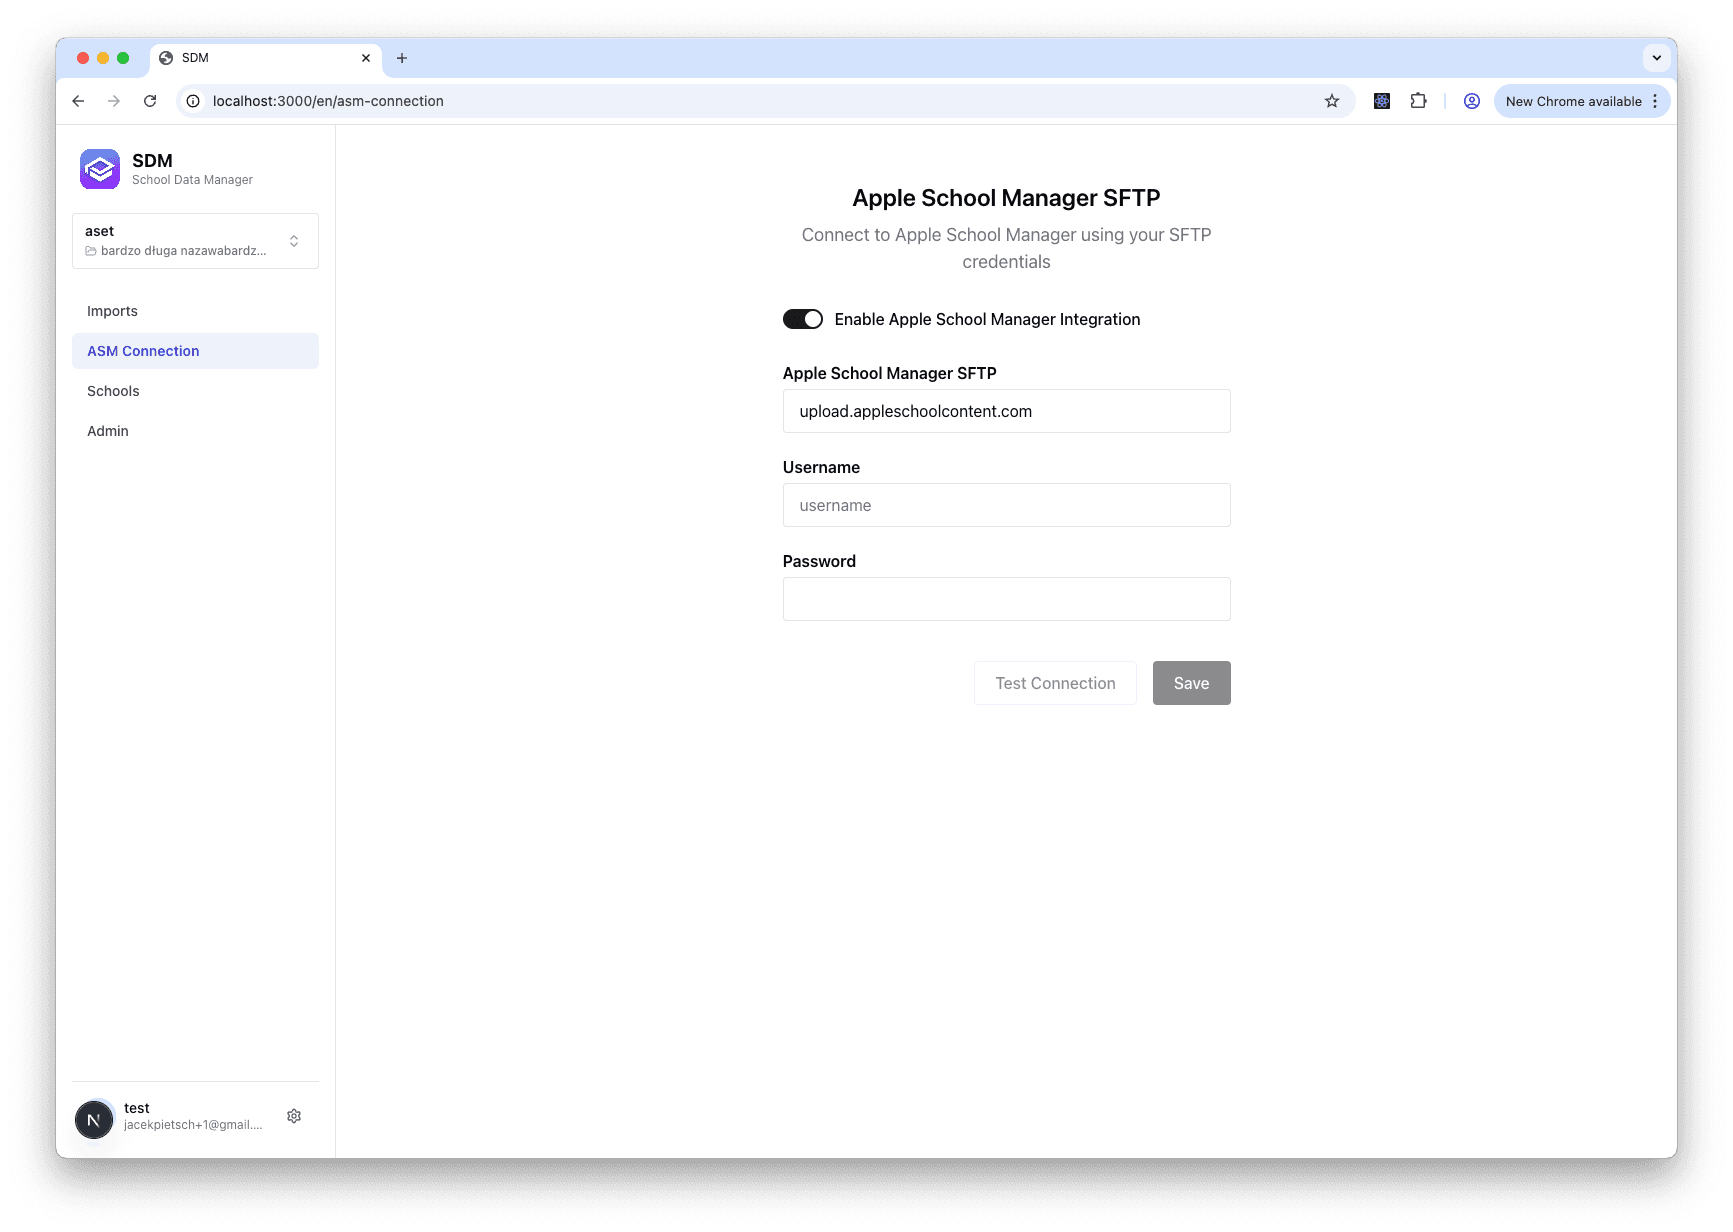Open the Extensions puzzle icon

coord(1418,101)
